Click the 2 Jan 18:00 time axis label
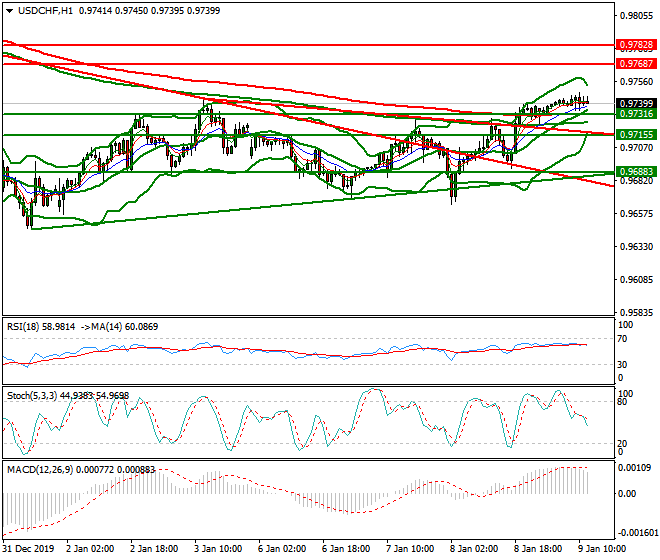This screenshot has height=560, width=660. click(x=154, y=549)
